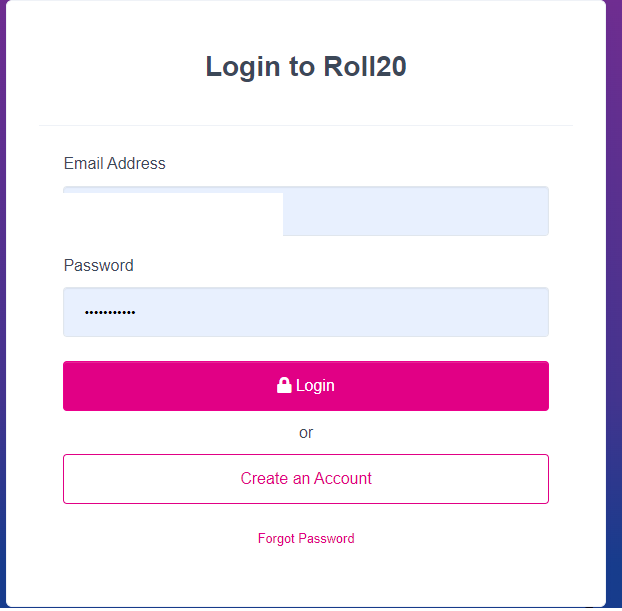Click the "Create an Account" text
The width and height of the screenshot is (622, 611).
306,479
